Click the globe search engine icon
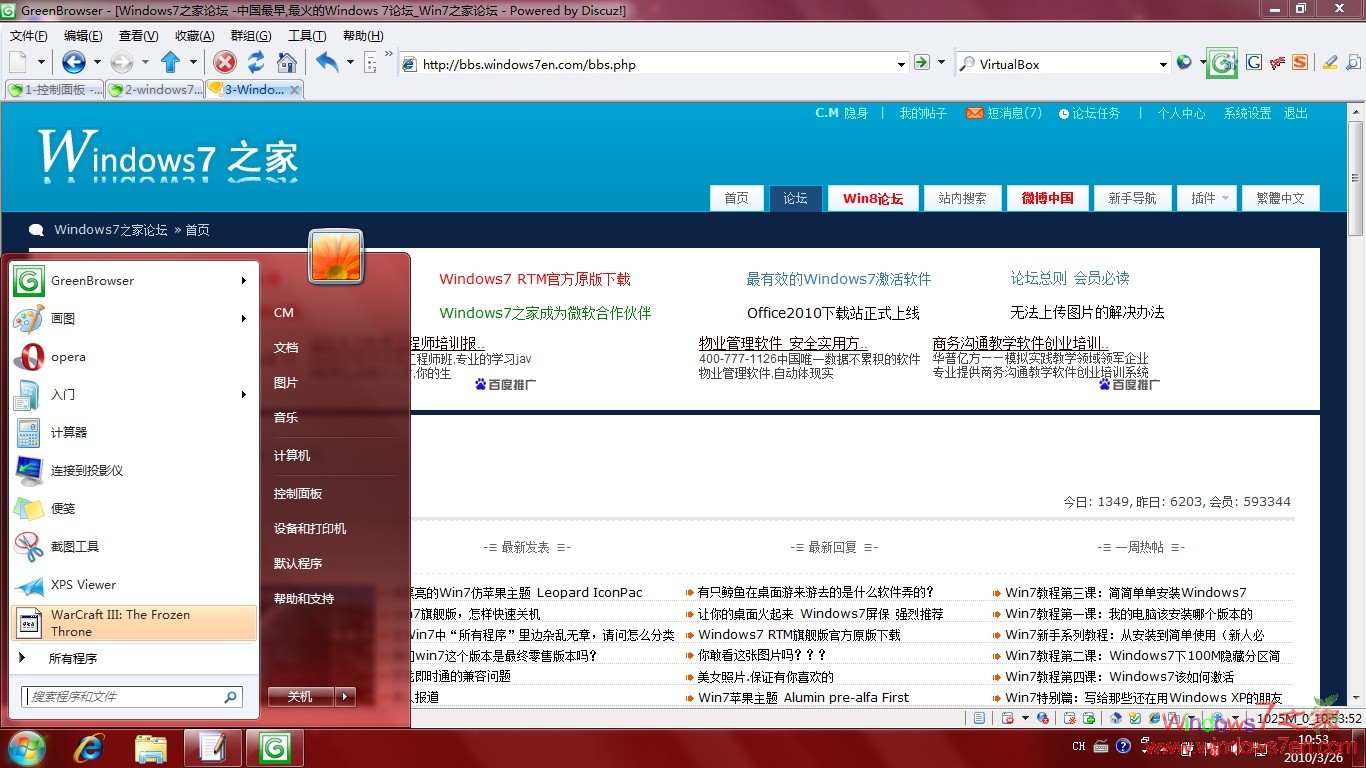This screenshot has height=768, width=1366. pyautogui.click(x=1184, y=63)
